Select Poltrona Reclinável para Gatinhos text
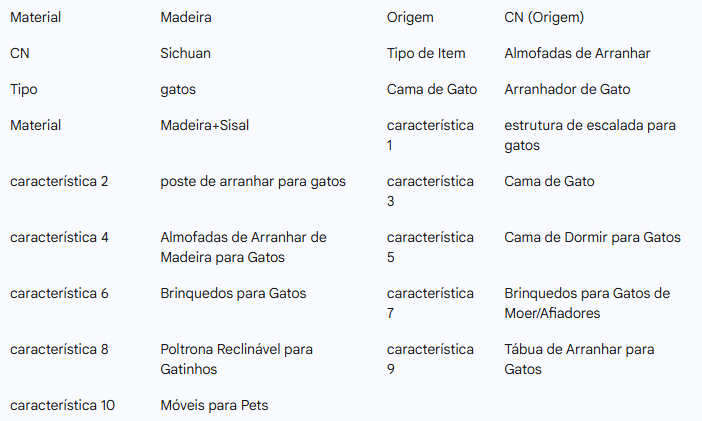The height and width of the screenshot is (421, 702). point(236,359)
